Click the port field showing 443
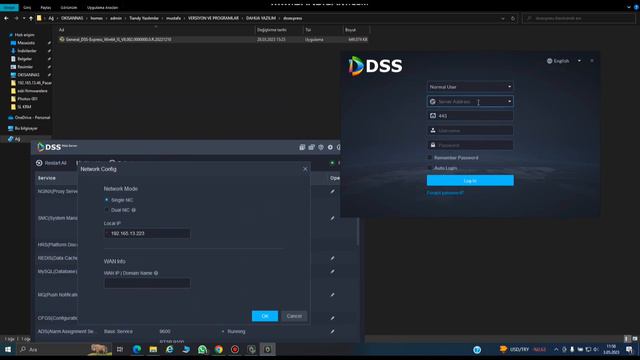640x360 pixels. click(470, 116)
